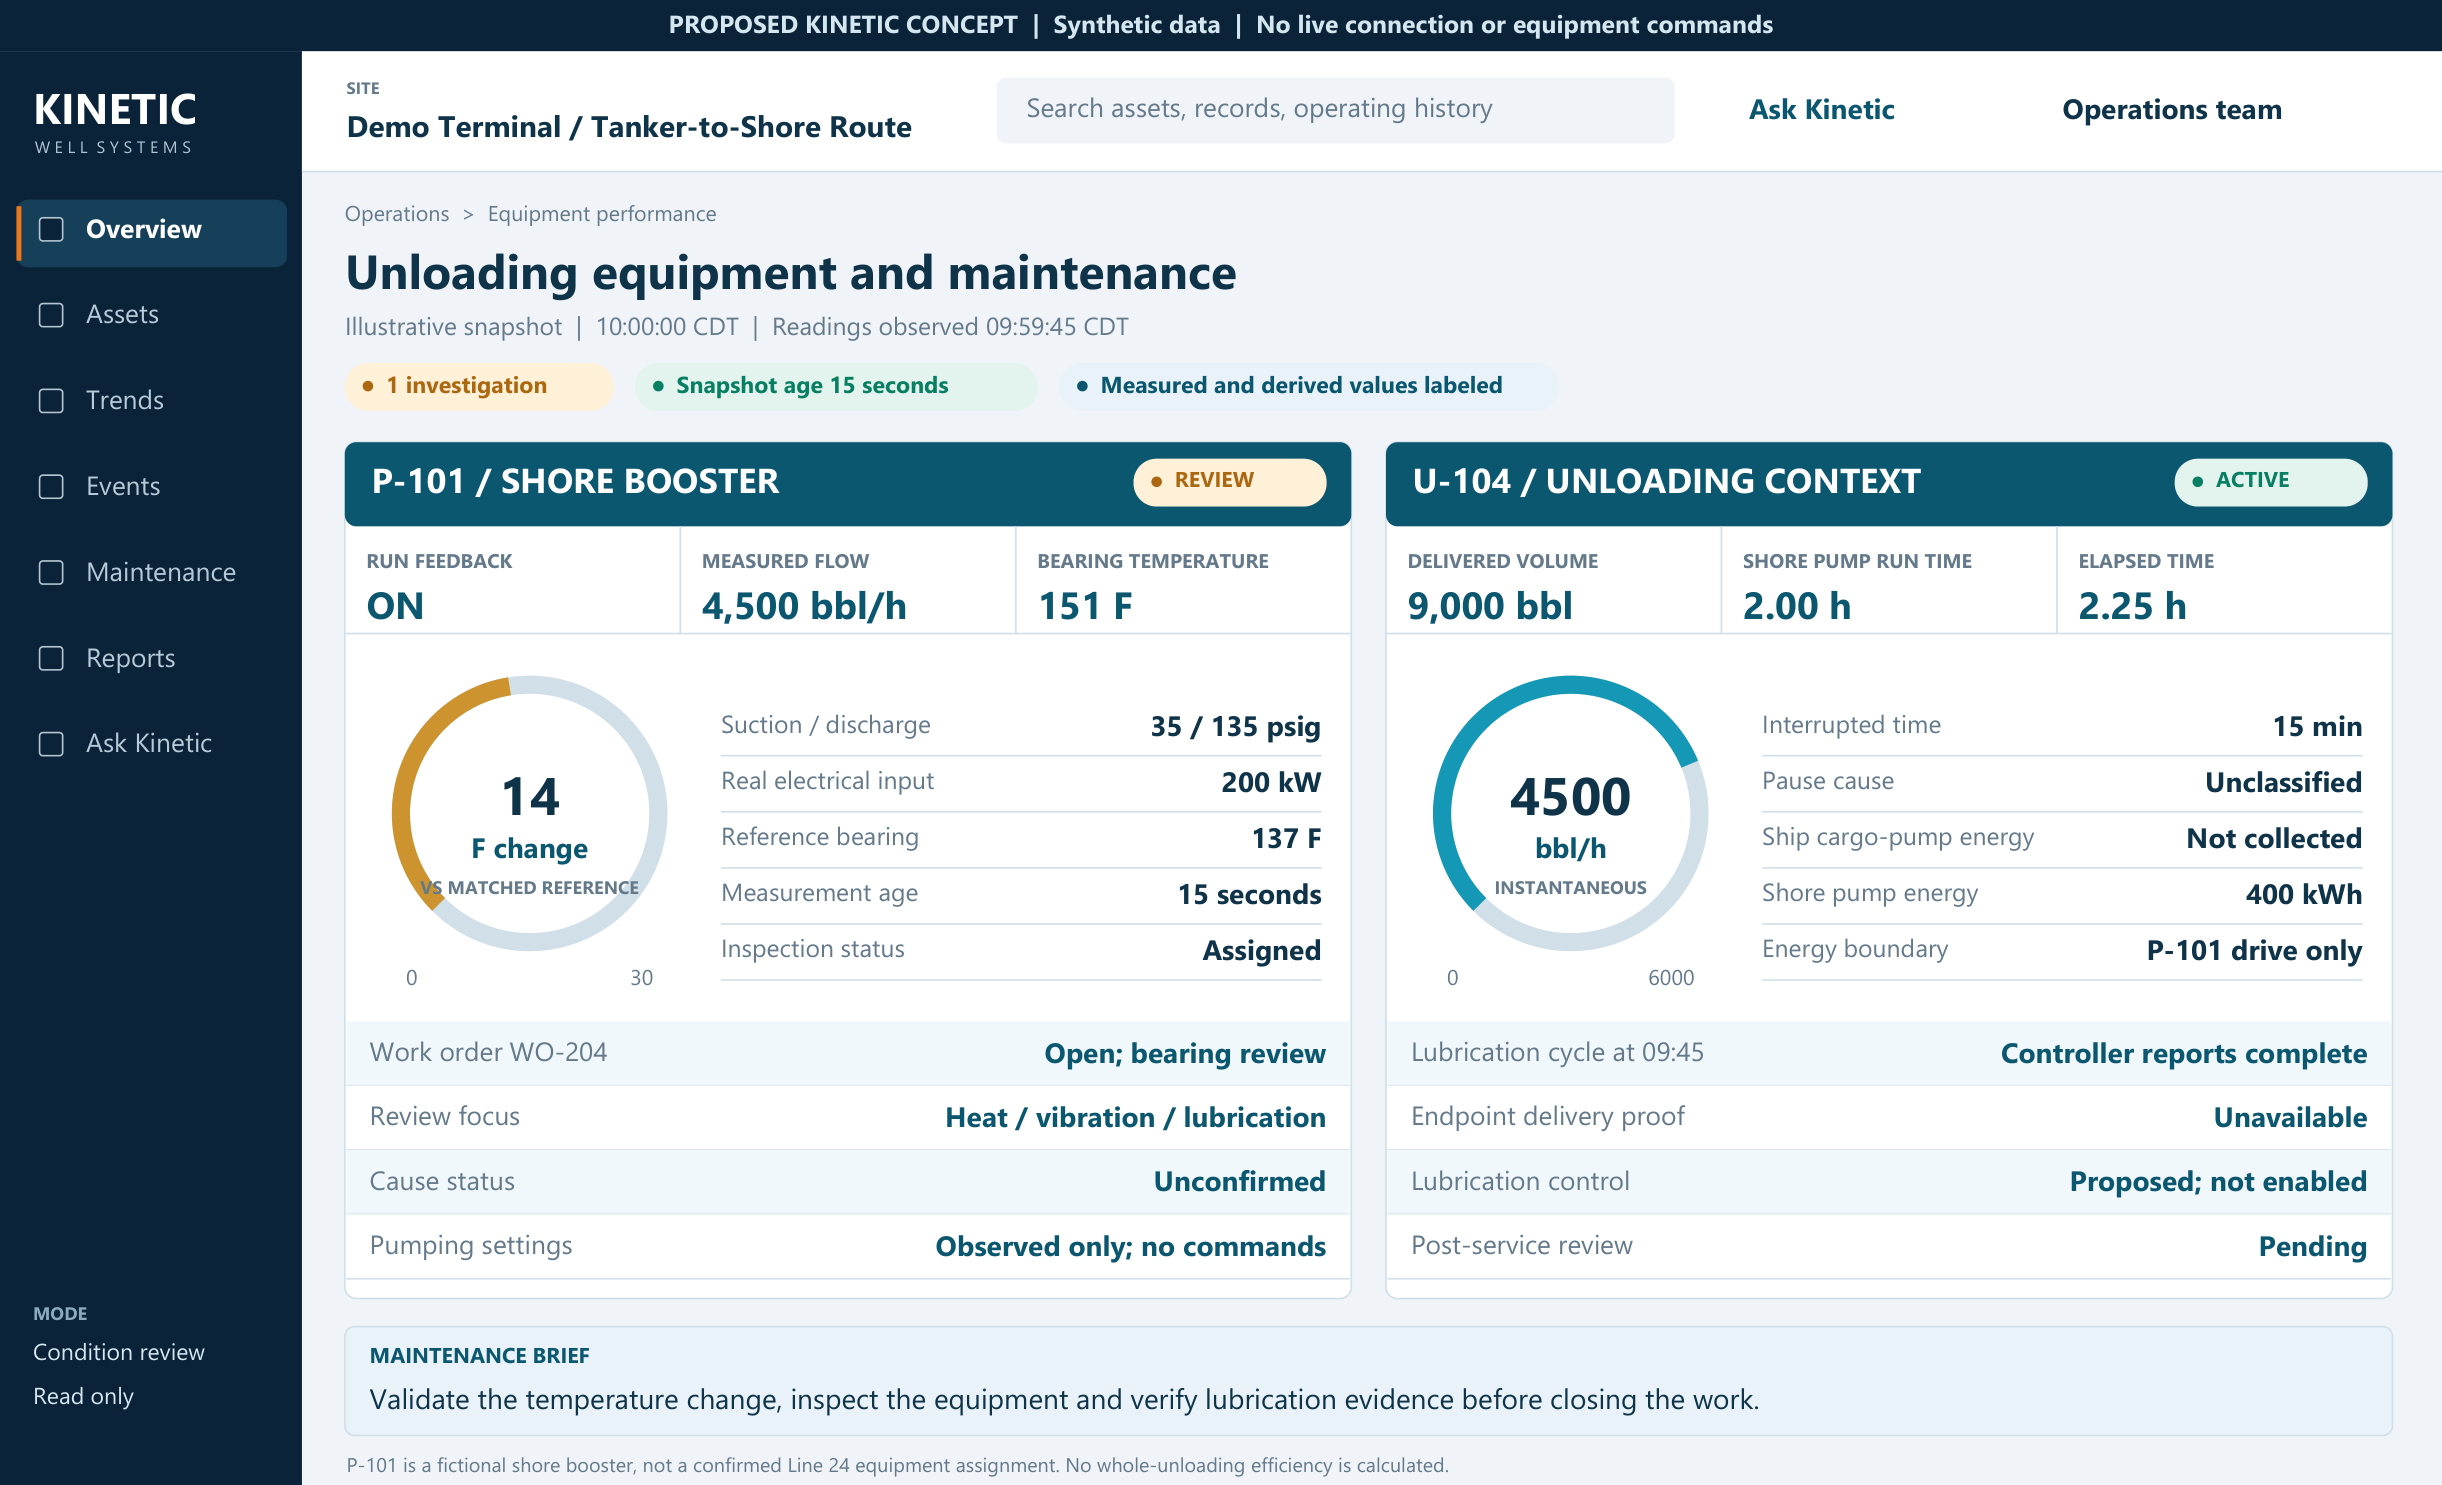2442x1485 pixels.
Task: Click 'Controller reports complete' value
Action: pyautogui.click(x=2183, y=1053)
